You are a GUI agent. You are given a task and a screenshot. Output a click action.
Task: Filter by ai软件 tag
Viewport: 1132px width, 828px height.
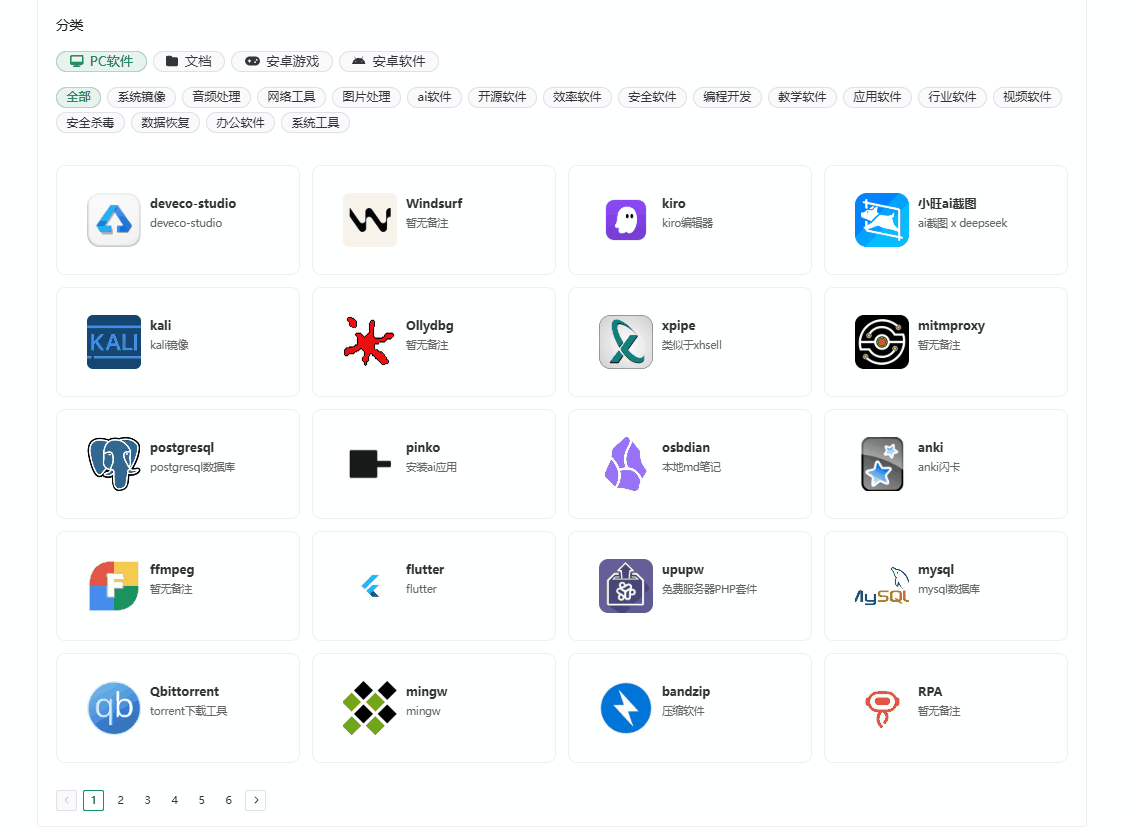pyautogui.click(x=435, y=97)
